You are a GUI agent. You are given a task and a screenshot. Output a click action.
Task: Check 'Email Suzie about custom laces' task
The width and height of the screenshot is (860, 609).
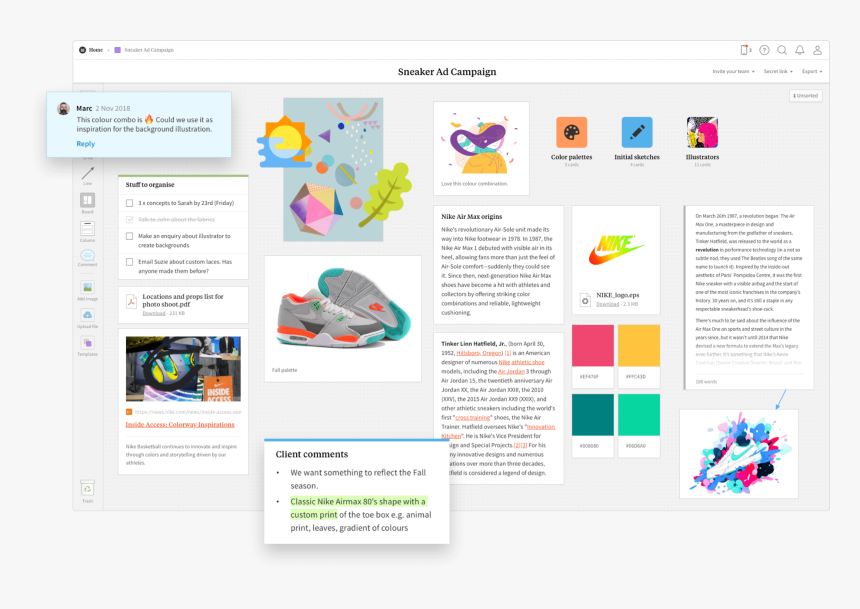click(129, 262)
